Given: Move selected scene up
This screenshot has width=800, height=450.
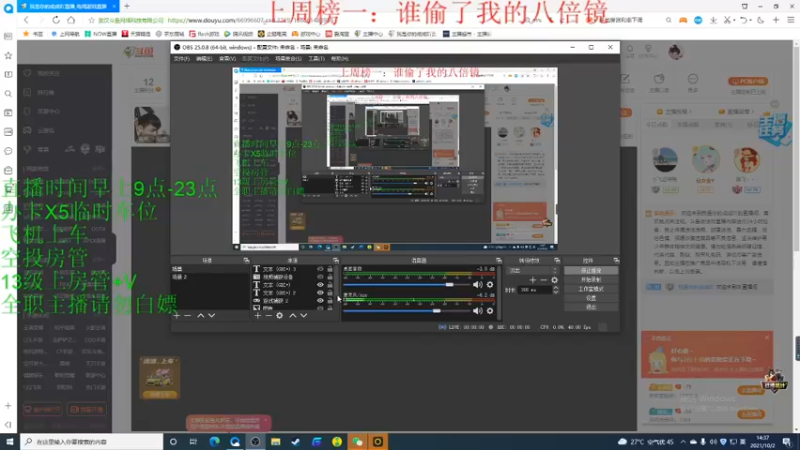Looking at the screenshot, I should coord(201,316).
